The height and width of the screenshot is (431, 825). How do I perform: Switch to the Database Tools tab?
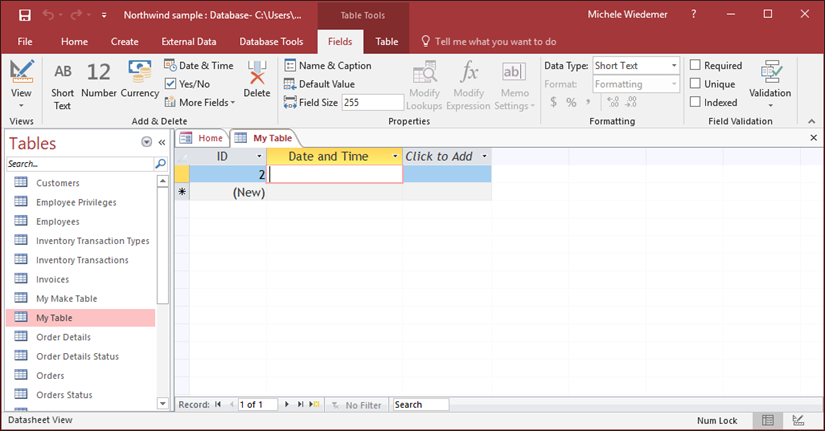[x=271, y=42]
